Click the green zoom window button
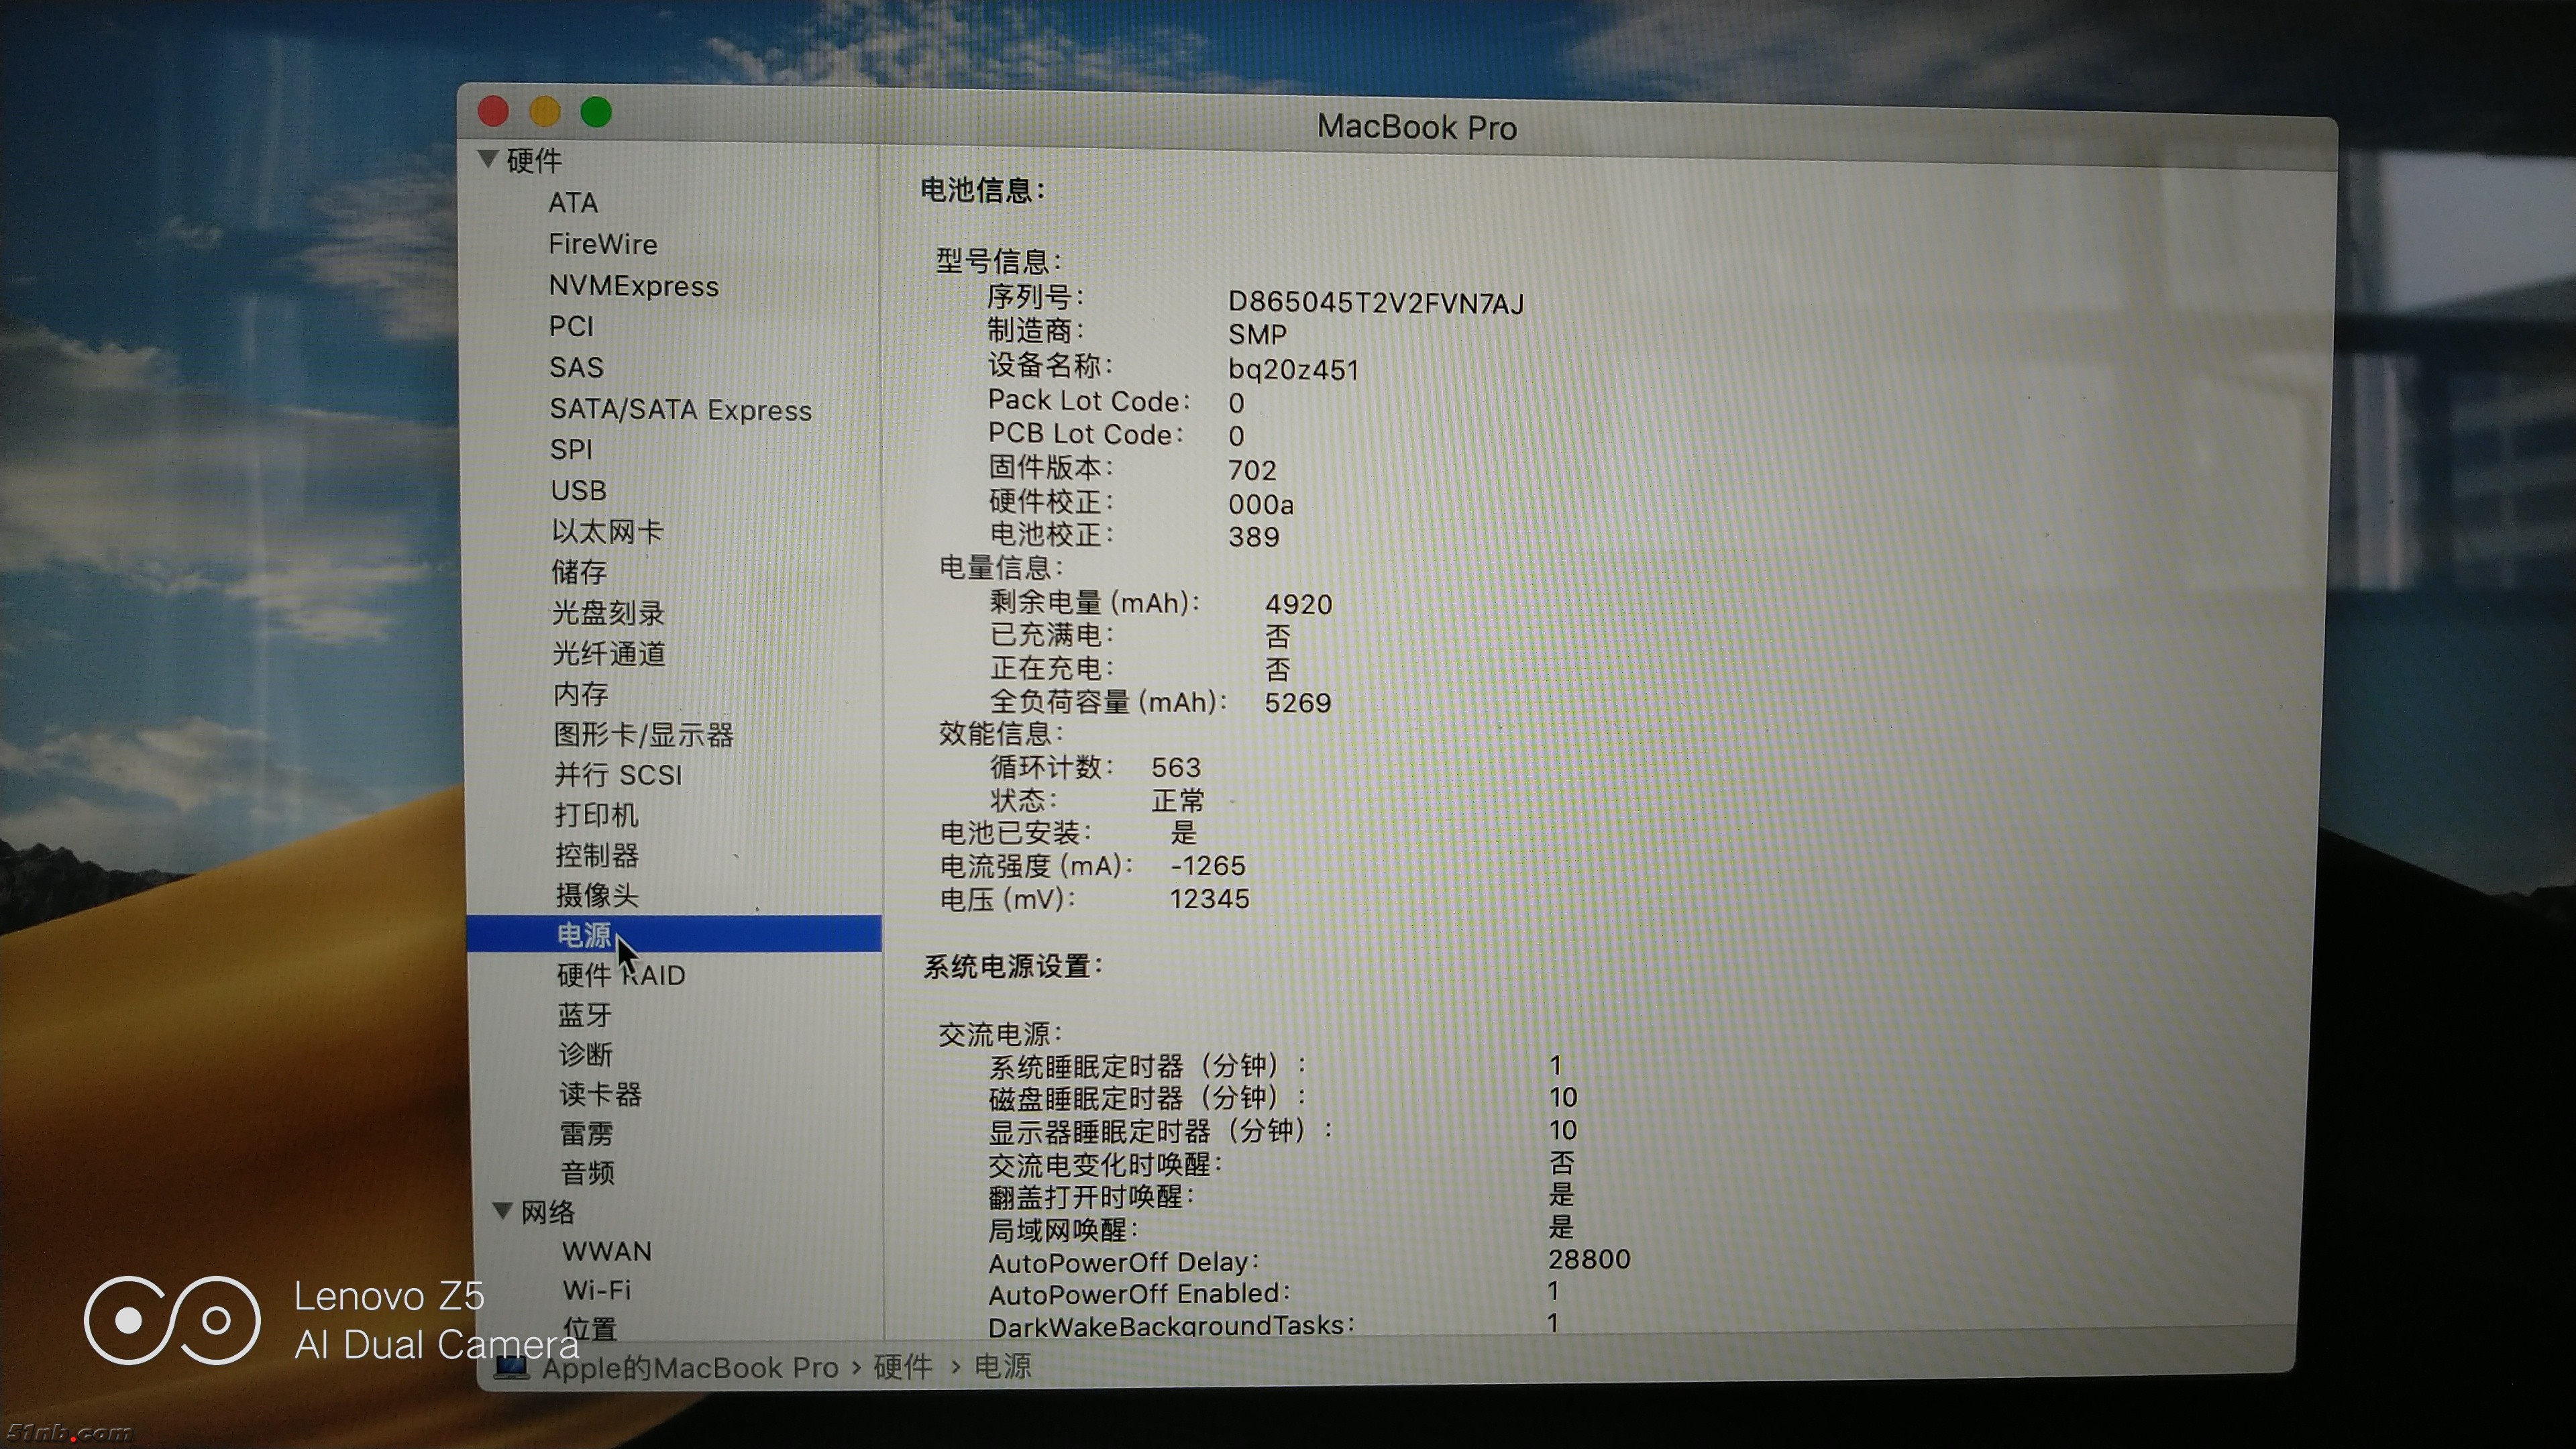 point(597,112)
